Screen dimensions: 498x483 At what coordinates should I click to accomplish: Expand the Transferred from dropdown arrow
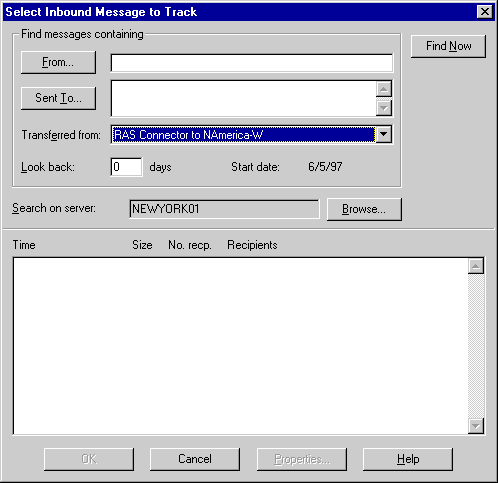[x=384, y=134]
